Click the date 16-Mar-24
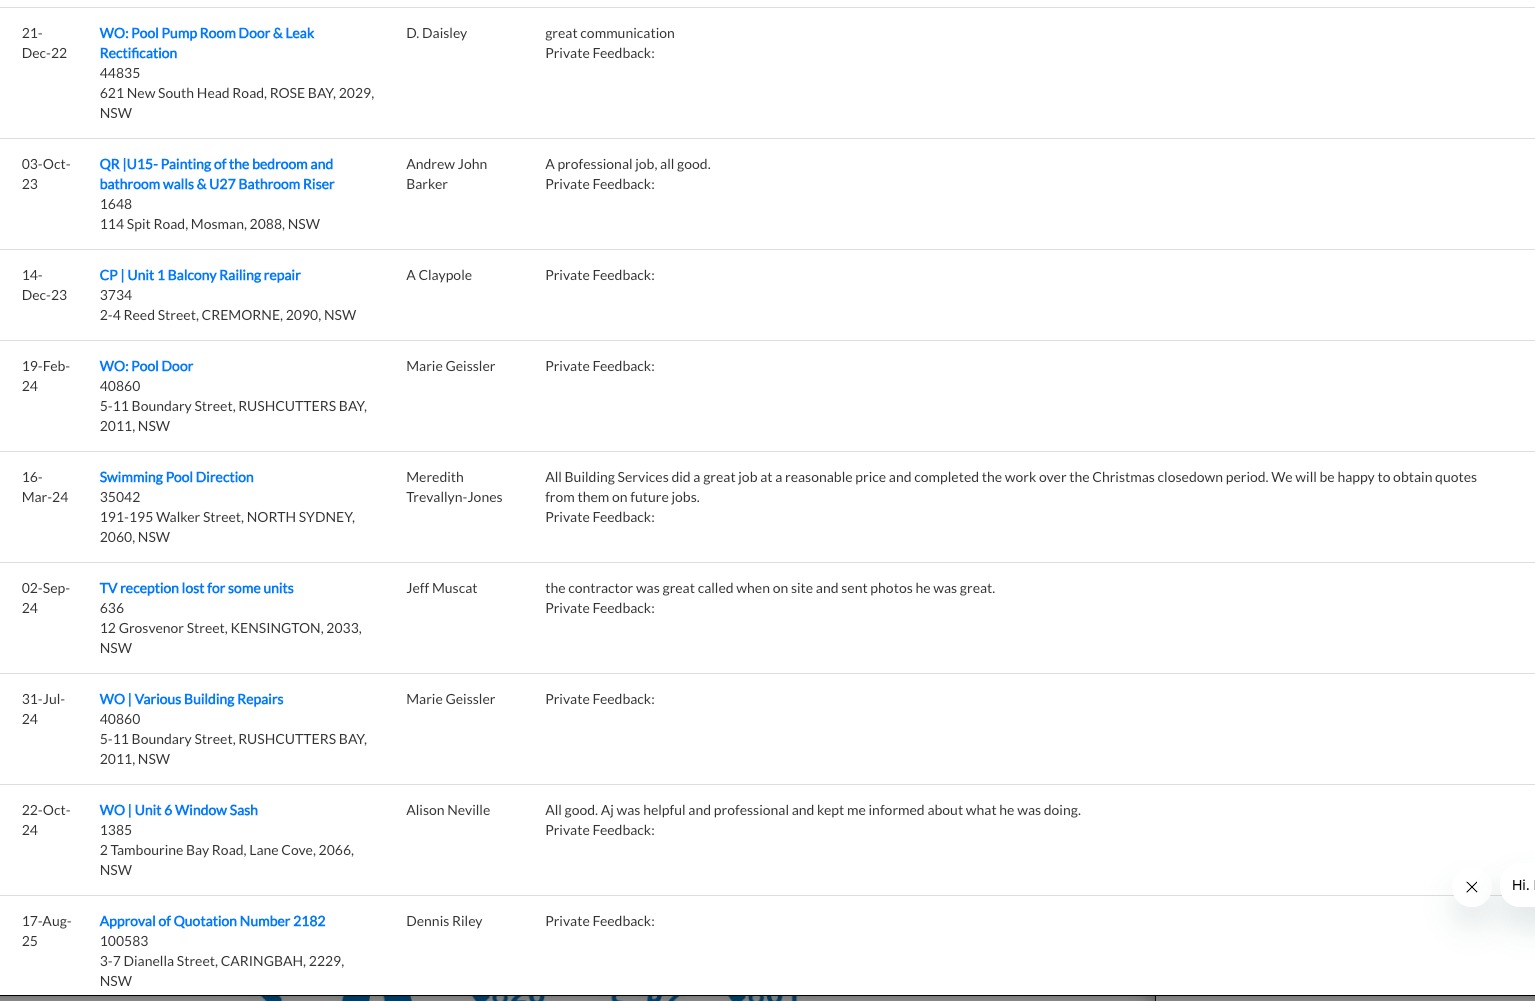Image resolution: width=1535 pixels, height=1001 pixels. point(45,487)
